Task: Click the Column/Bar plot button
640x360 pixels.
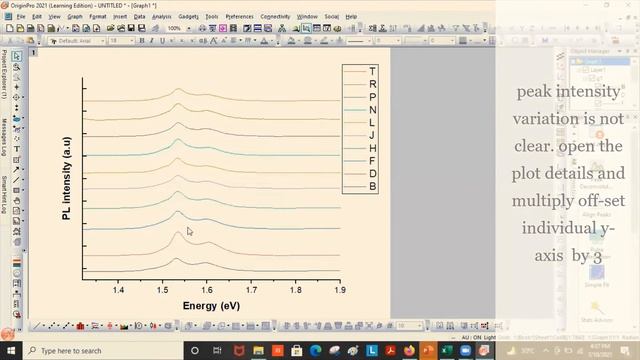Action: click(x=80, y=326)
